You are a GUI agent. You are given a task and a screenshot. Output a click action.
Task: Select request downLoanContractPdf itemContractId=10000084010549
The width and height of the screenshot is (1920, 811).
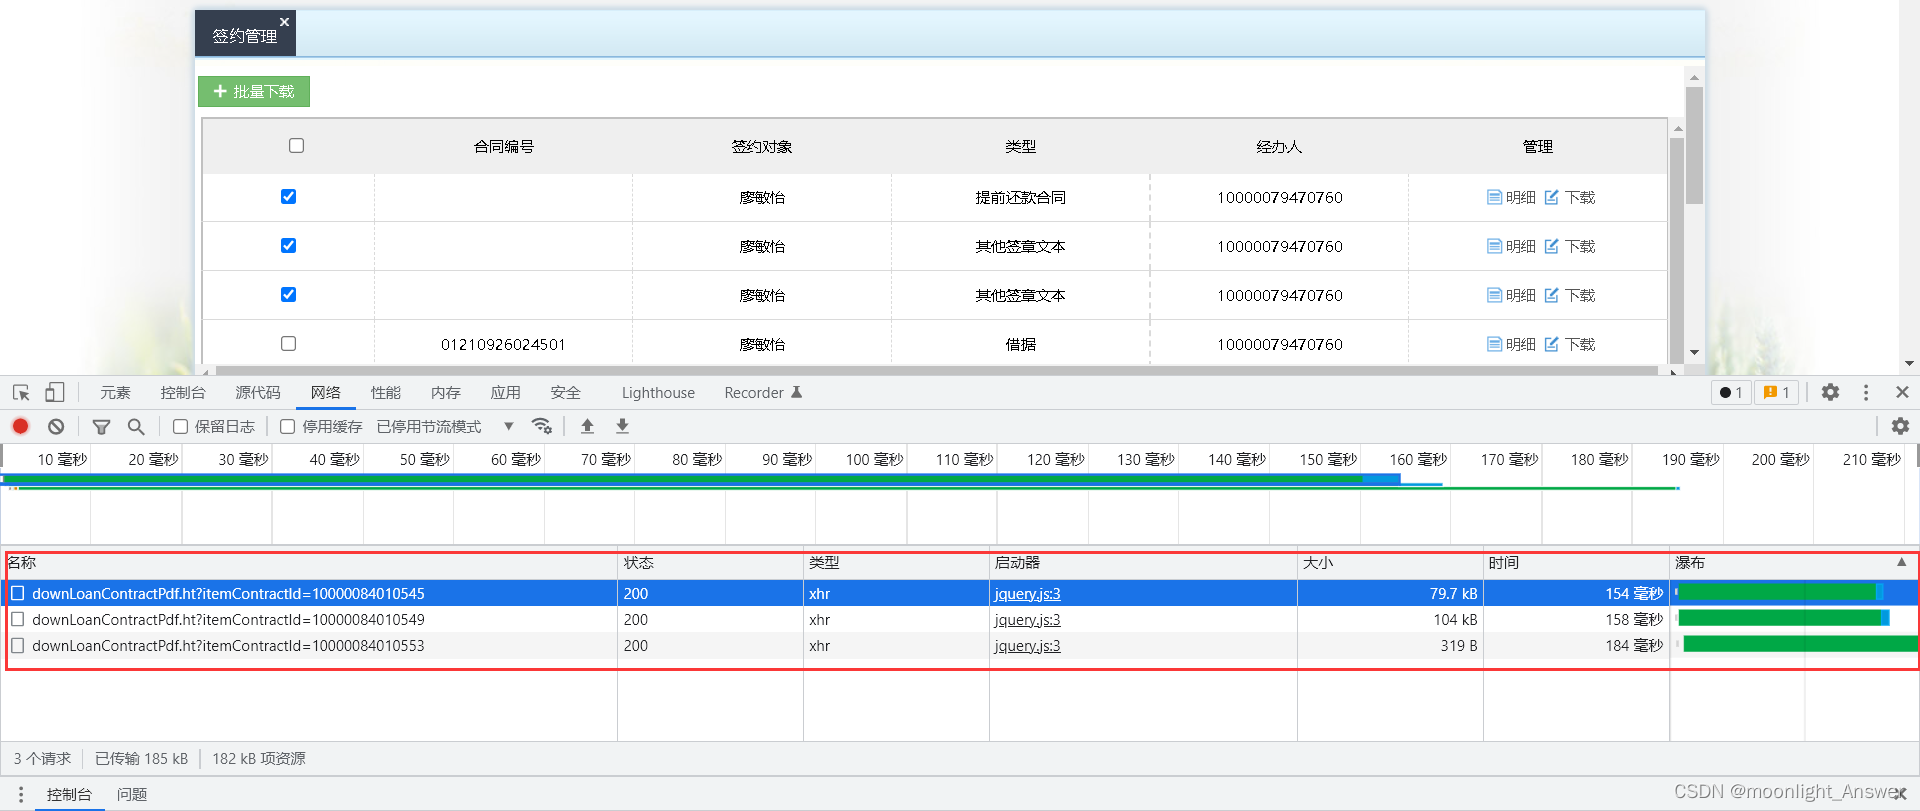(228, 619)
